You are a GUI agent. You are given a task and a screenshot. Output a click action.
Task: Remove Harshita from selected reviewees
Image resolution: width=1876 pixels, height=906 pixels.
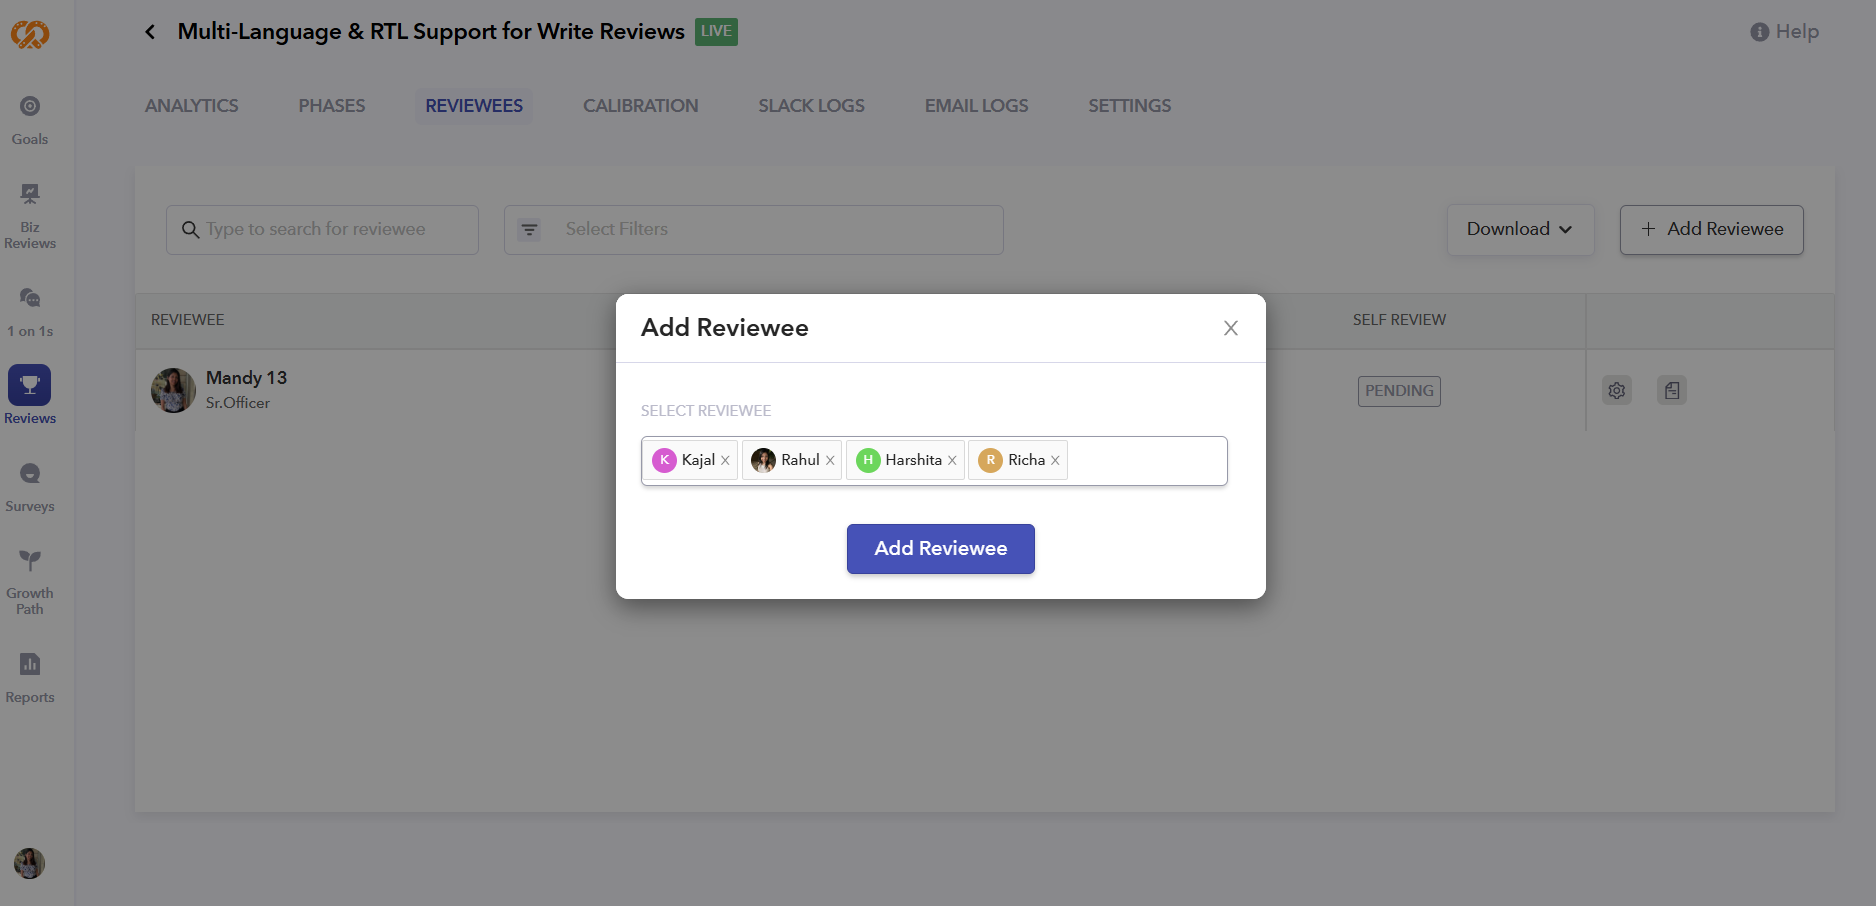pos(952,461)
